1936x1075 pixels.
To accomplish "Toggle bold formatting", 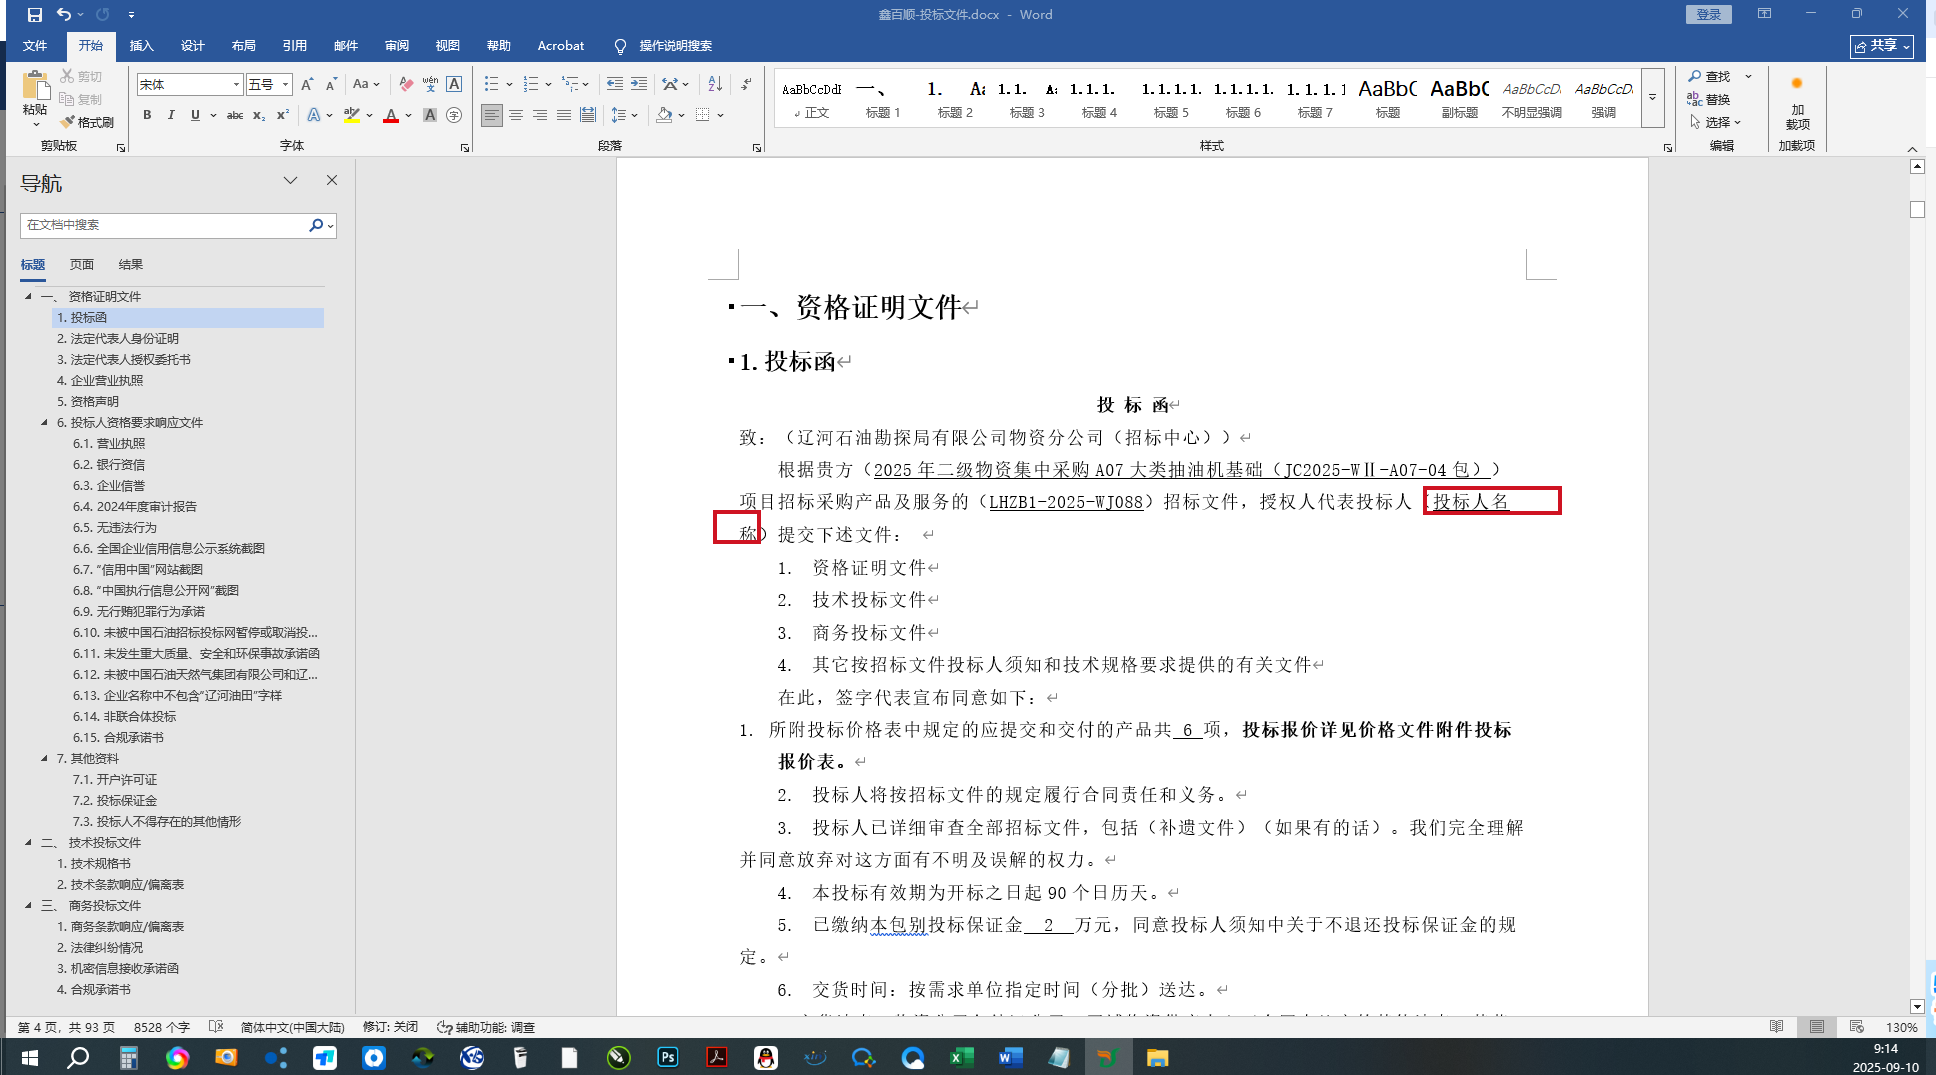I will (147, 115).
